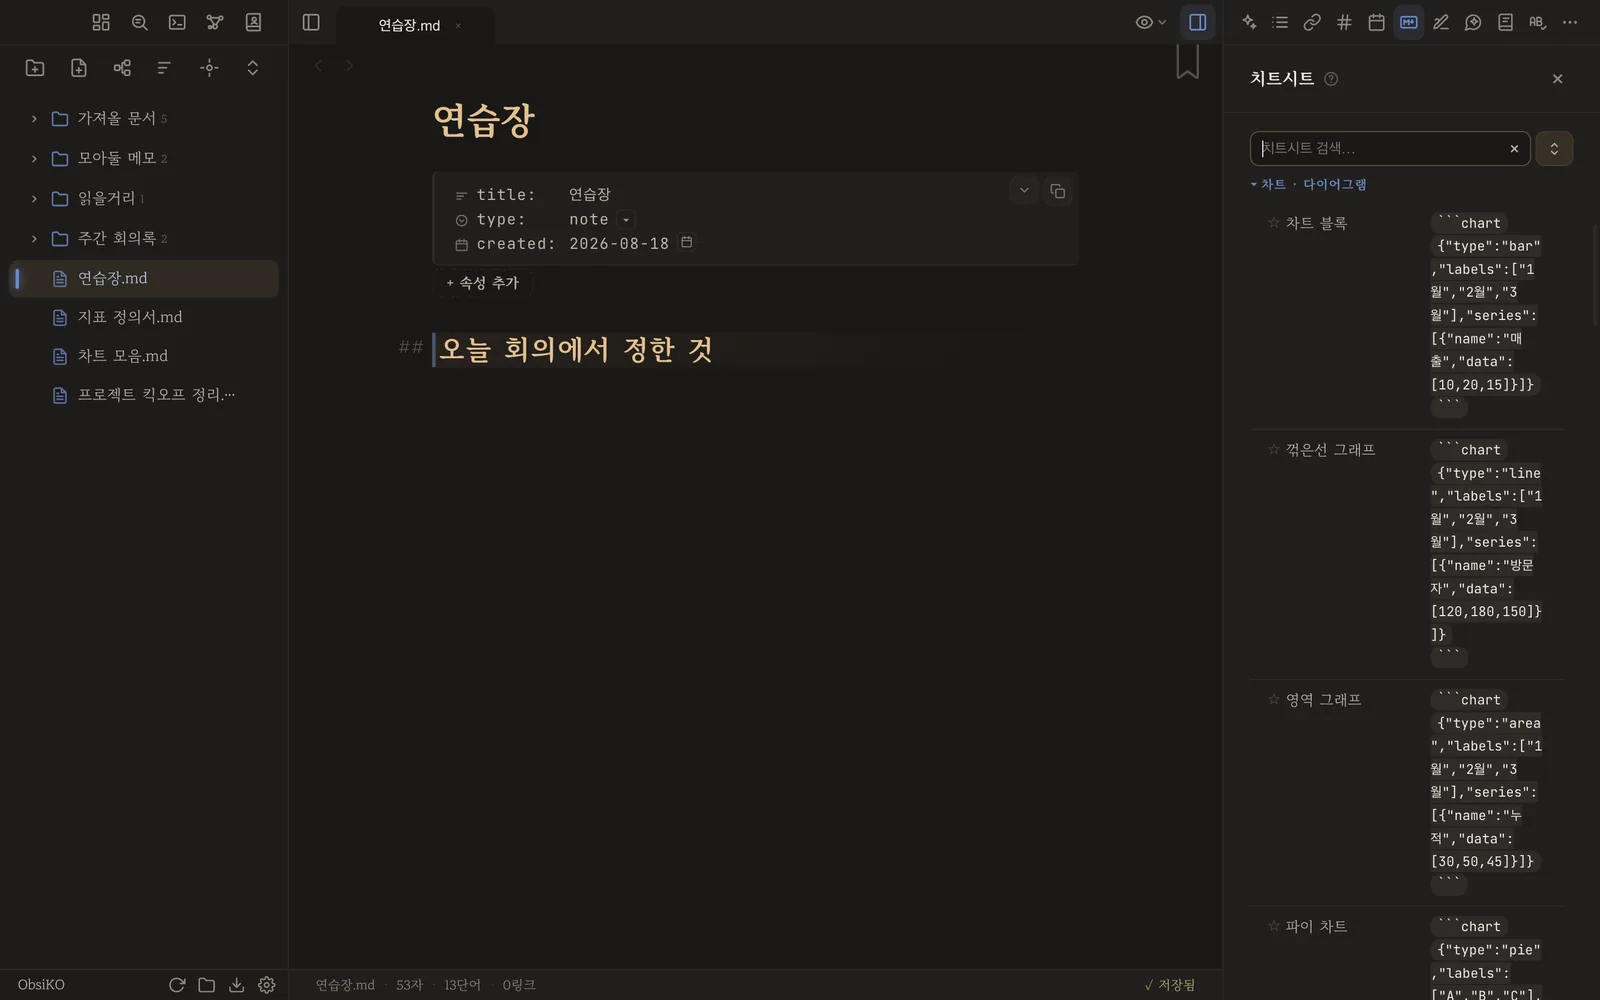
Task: Open 지표 정의서.md in the file tree
Action: click(x=144, y=317)
